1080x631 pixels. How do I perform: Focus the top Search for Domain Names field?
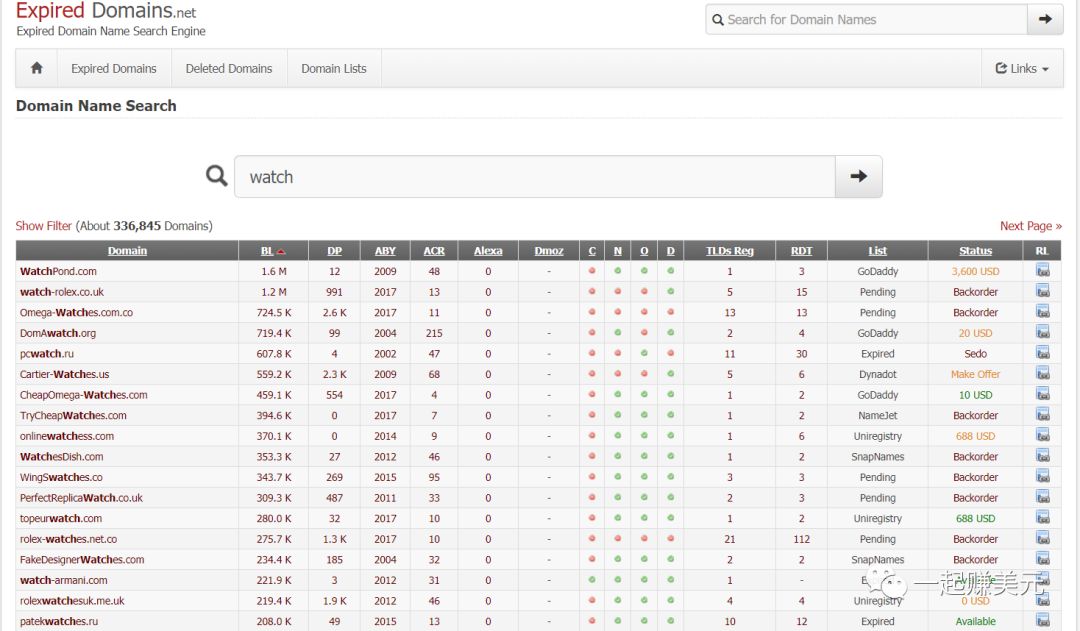pos(866,19)
